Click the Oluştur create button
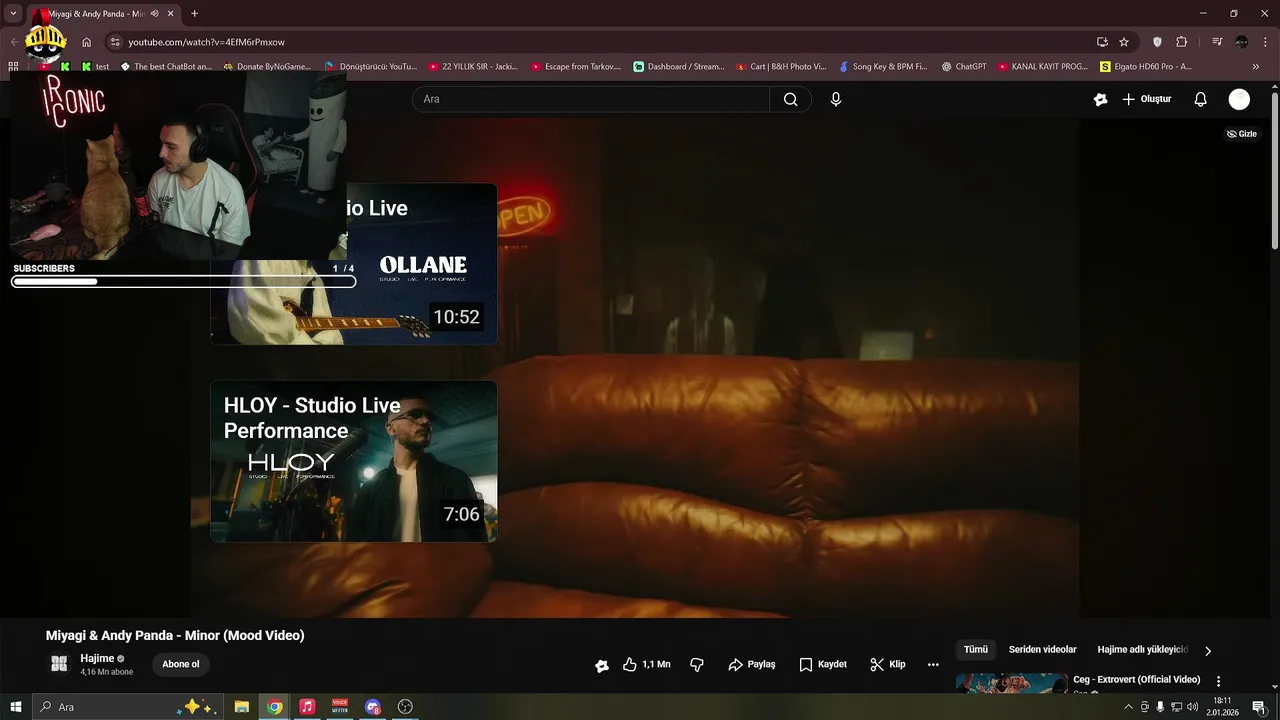Screen dimensions: 1280x720 coord(1146,99)
